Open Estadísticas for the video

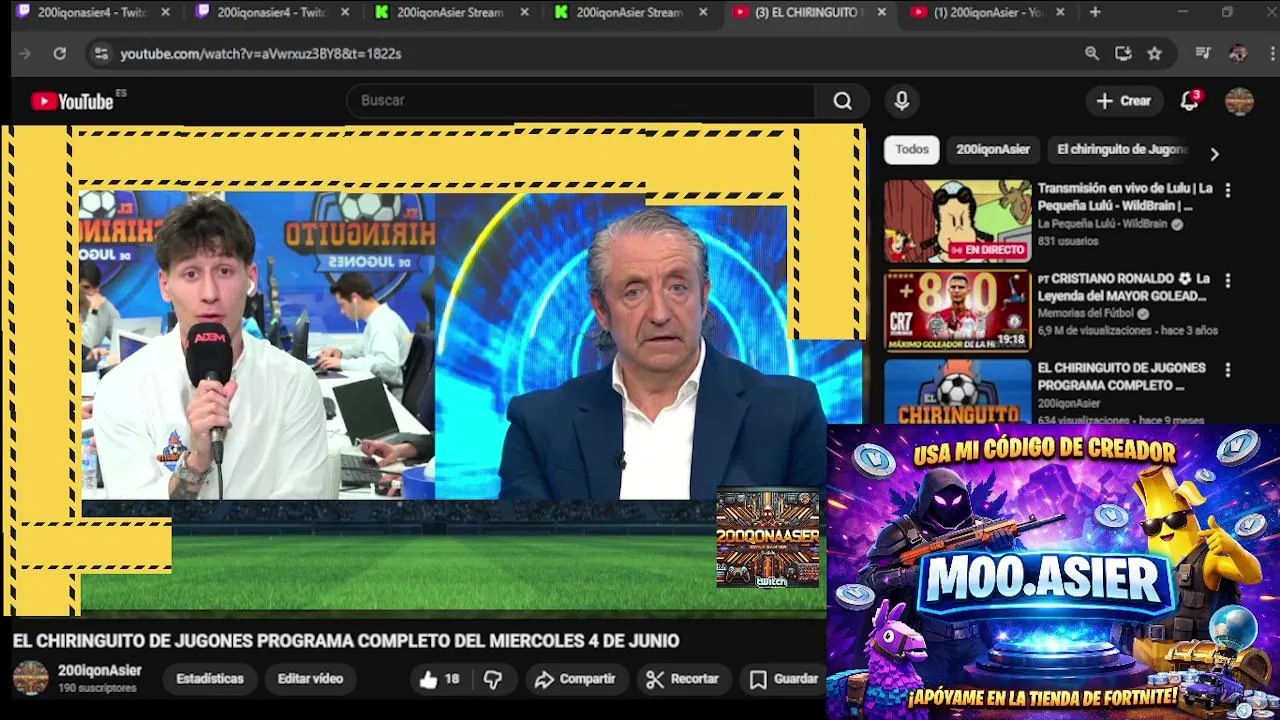[x=210, y=679]
